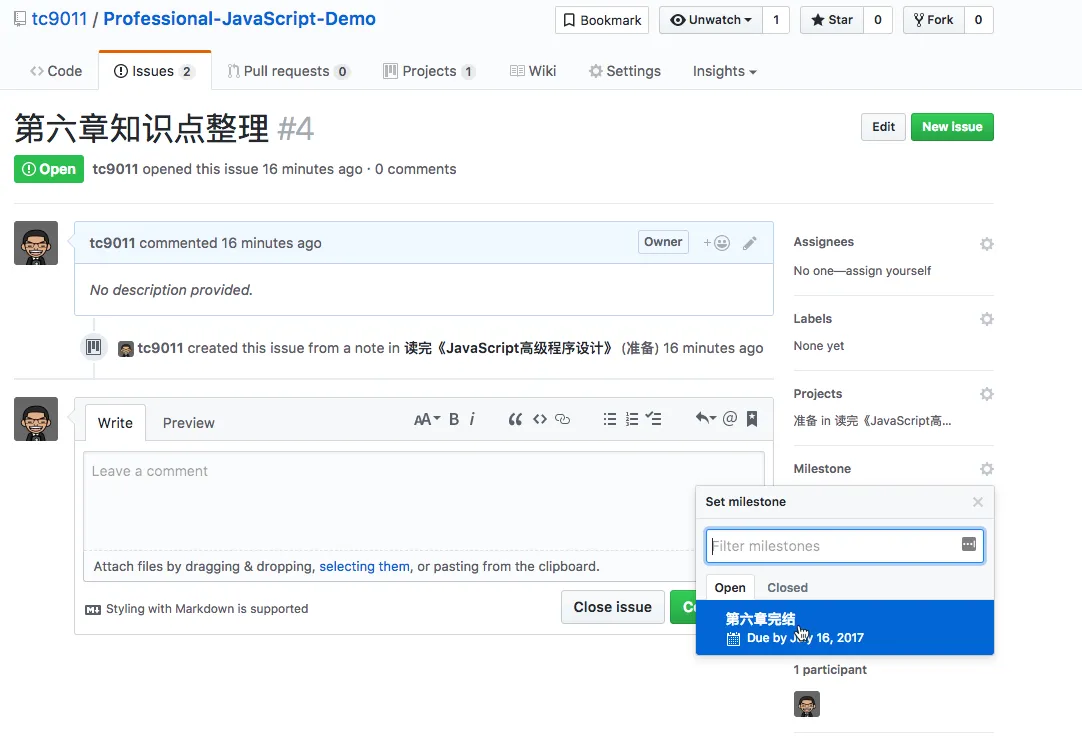1082x741 pixels.
Task: Mention a user with the @ icon
Action: click(730, 420)
